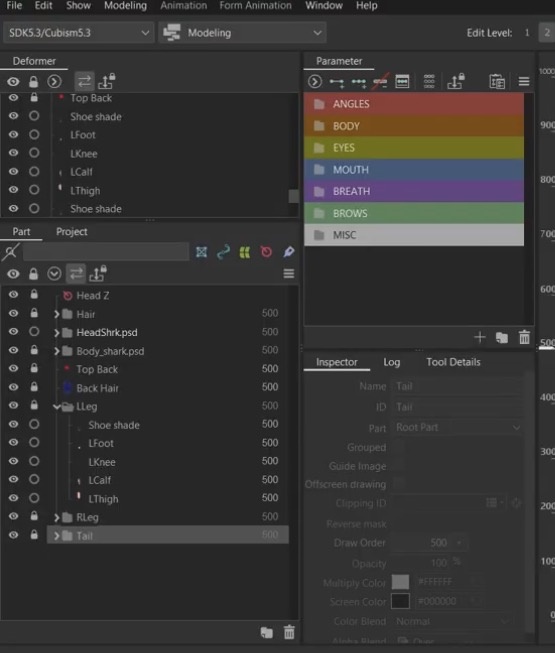Toggle the lock on the Back Hair part
Screen dimensions: 555x653
[34, 387]
